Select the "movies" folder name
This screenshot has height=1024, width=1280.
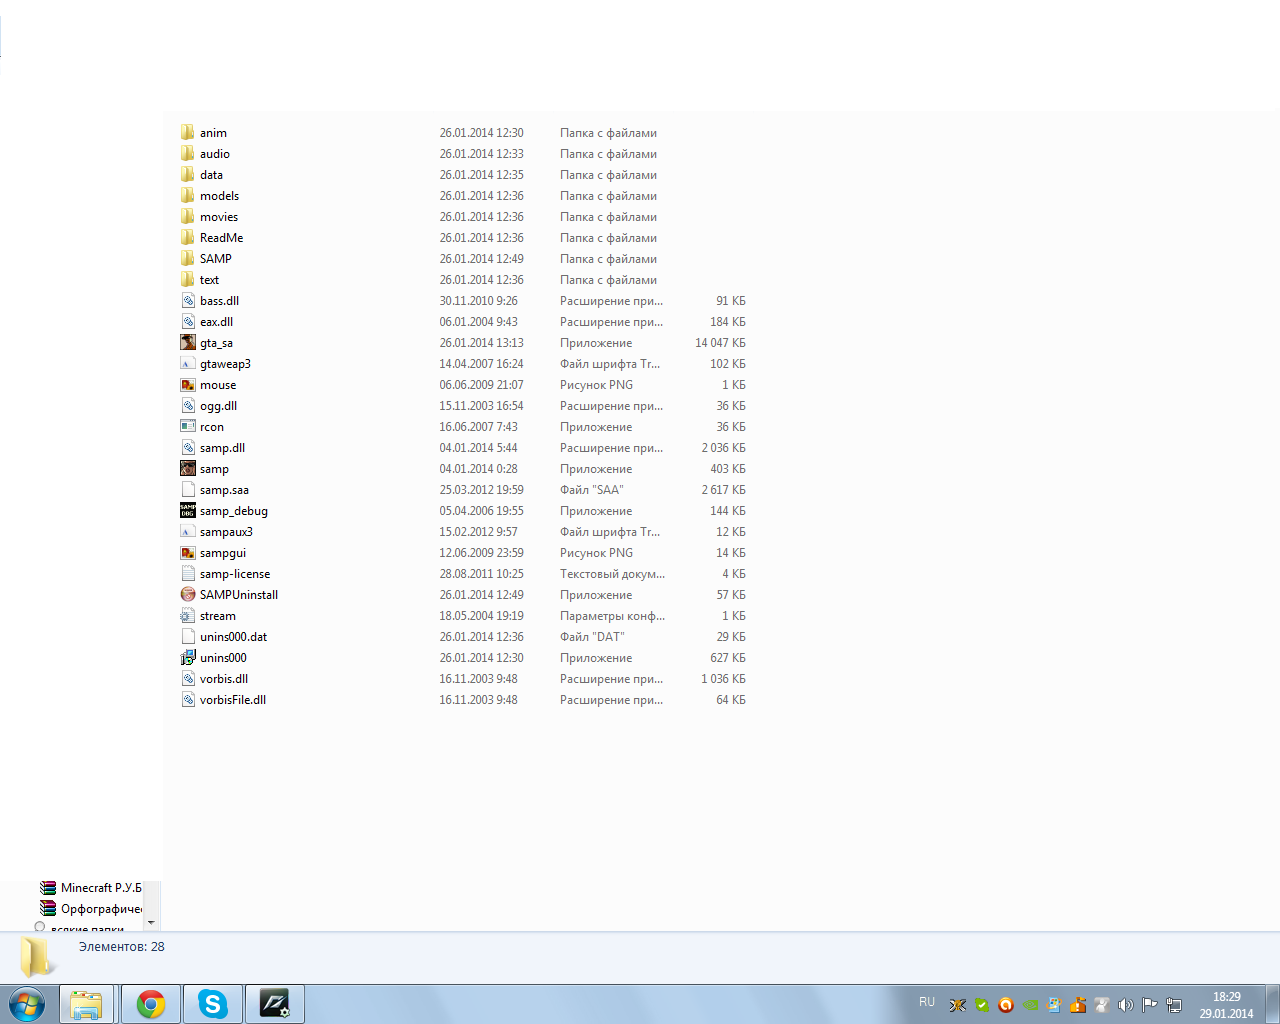(219, 217)
